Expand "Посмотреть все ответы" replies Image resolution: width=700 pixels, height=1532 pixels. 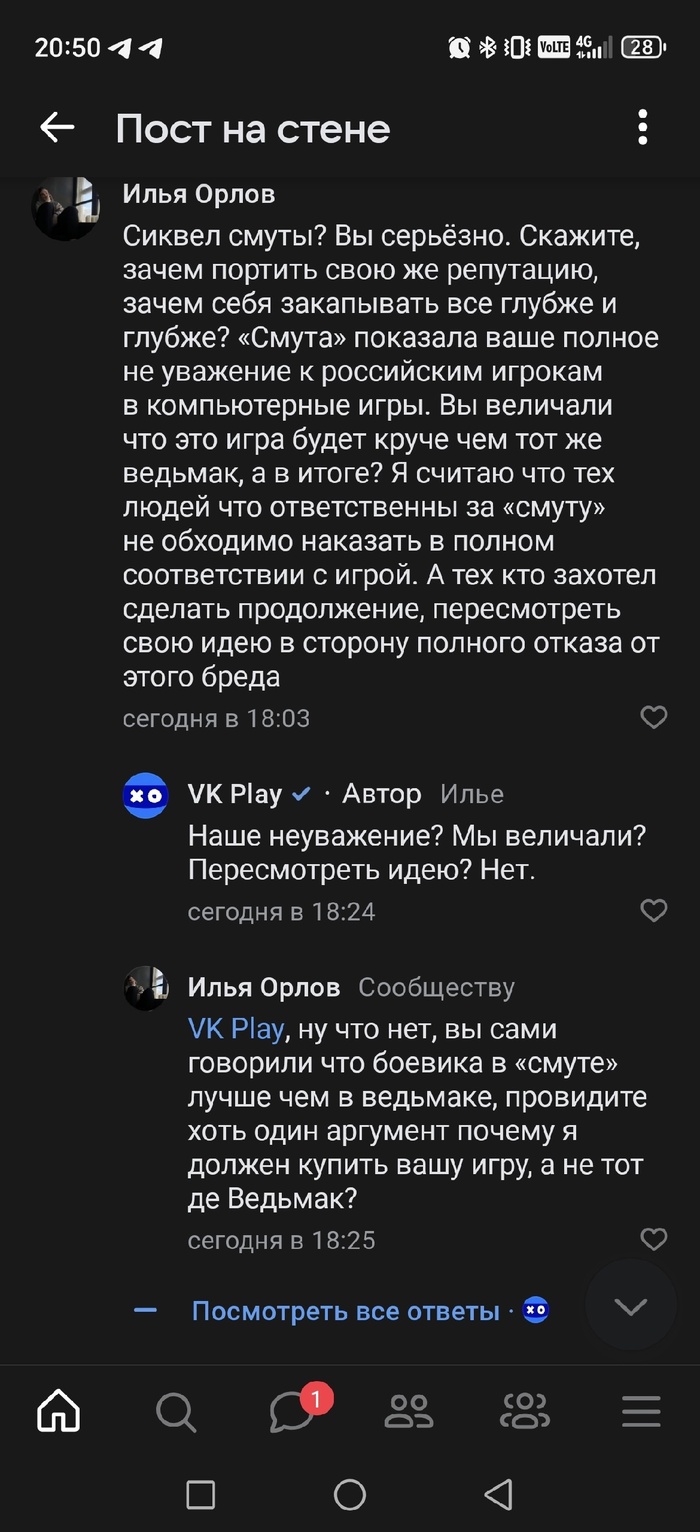pos(345,1310)
